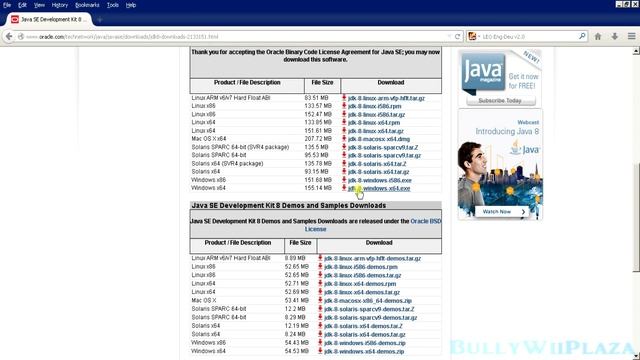Open the Bookmarks menu
Image resolution: width=640 pixels, height=360 pixels.
click(87, 5)
